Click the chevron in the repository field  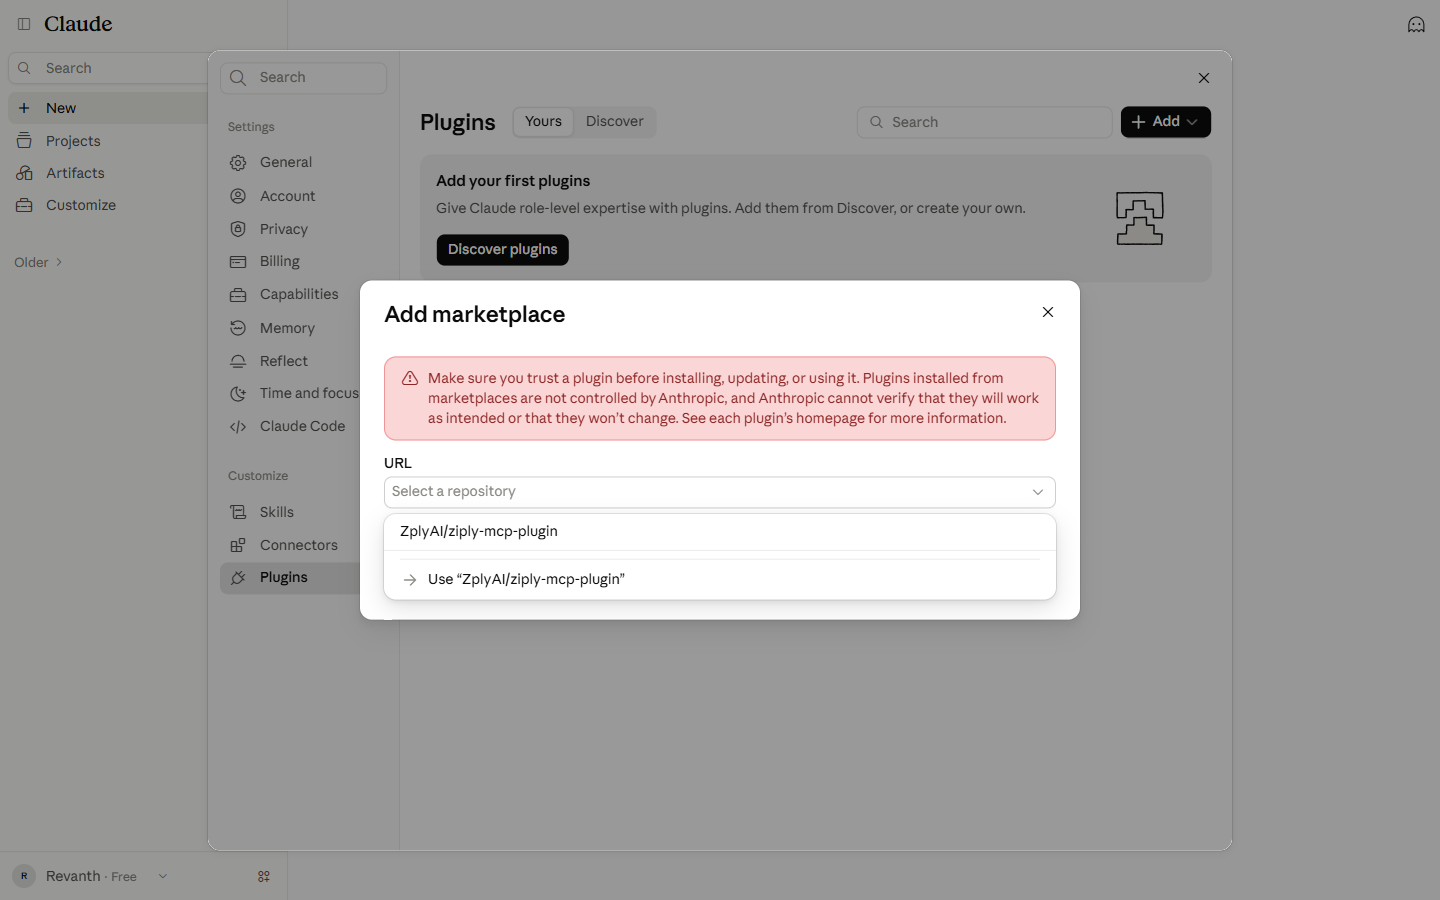tap(1038, 492)
